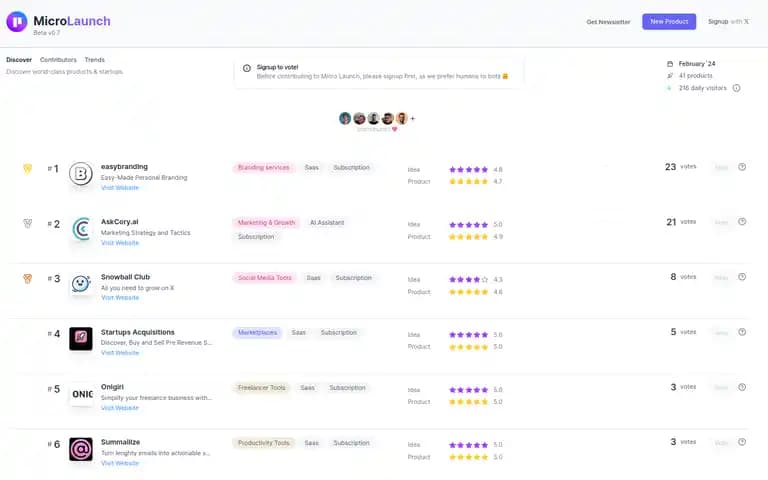
Task: Open the Onigiri product logo
Action: click(81, 394)
